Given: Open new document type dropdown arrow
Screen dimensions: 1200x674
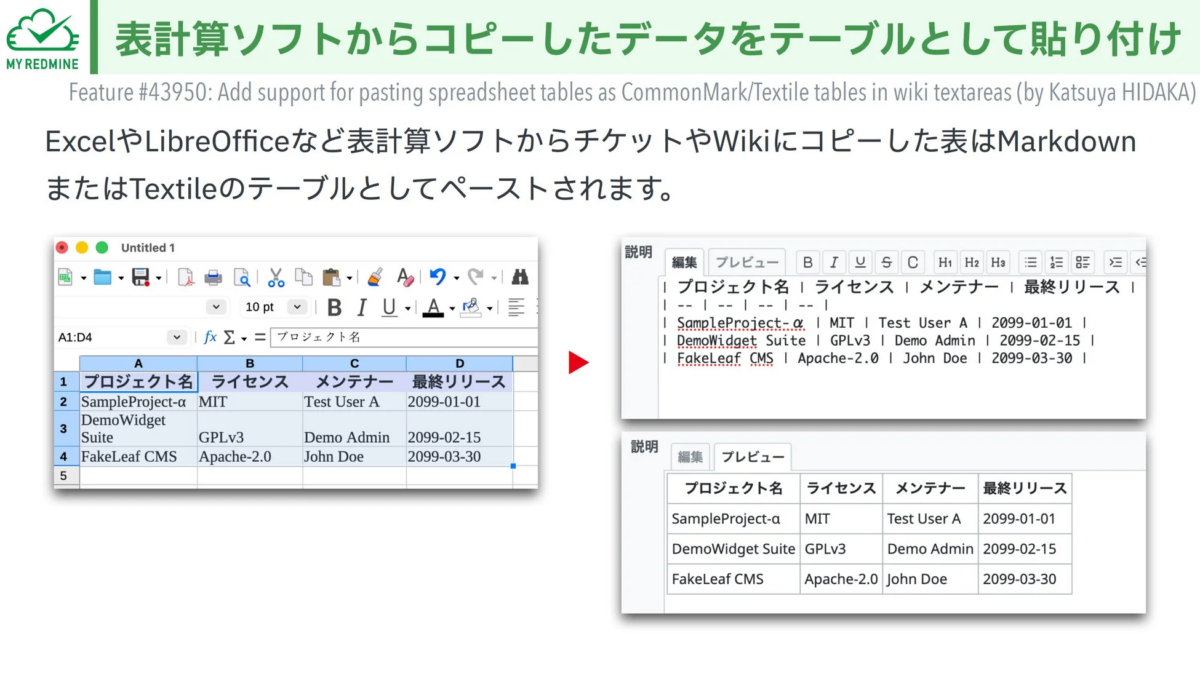Looking at the screenshot, I should pyautogui.click(x=83, y=278).
